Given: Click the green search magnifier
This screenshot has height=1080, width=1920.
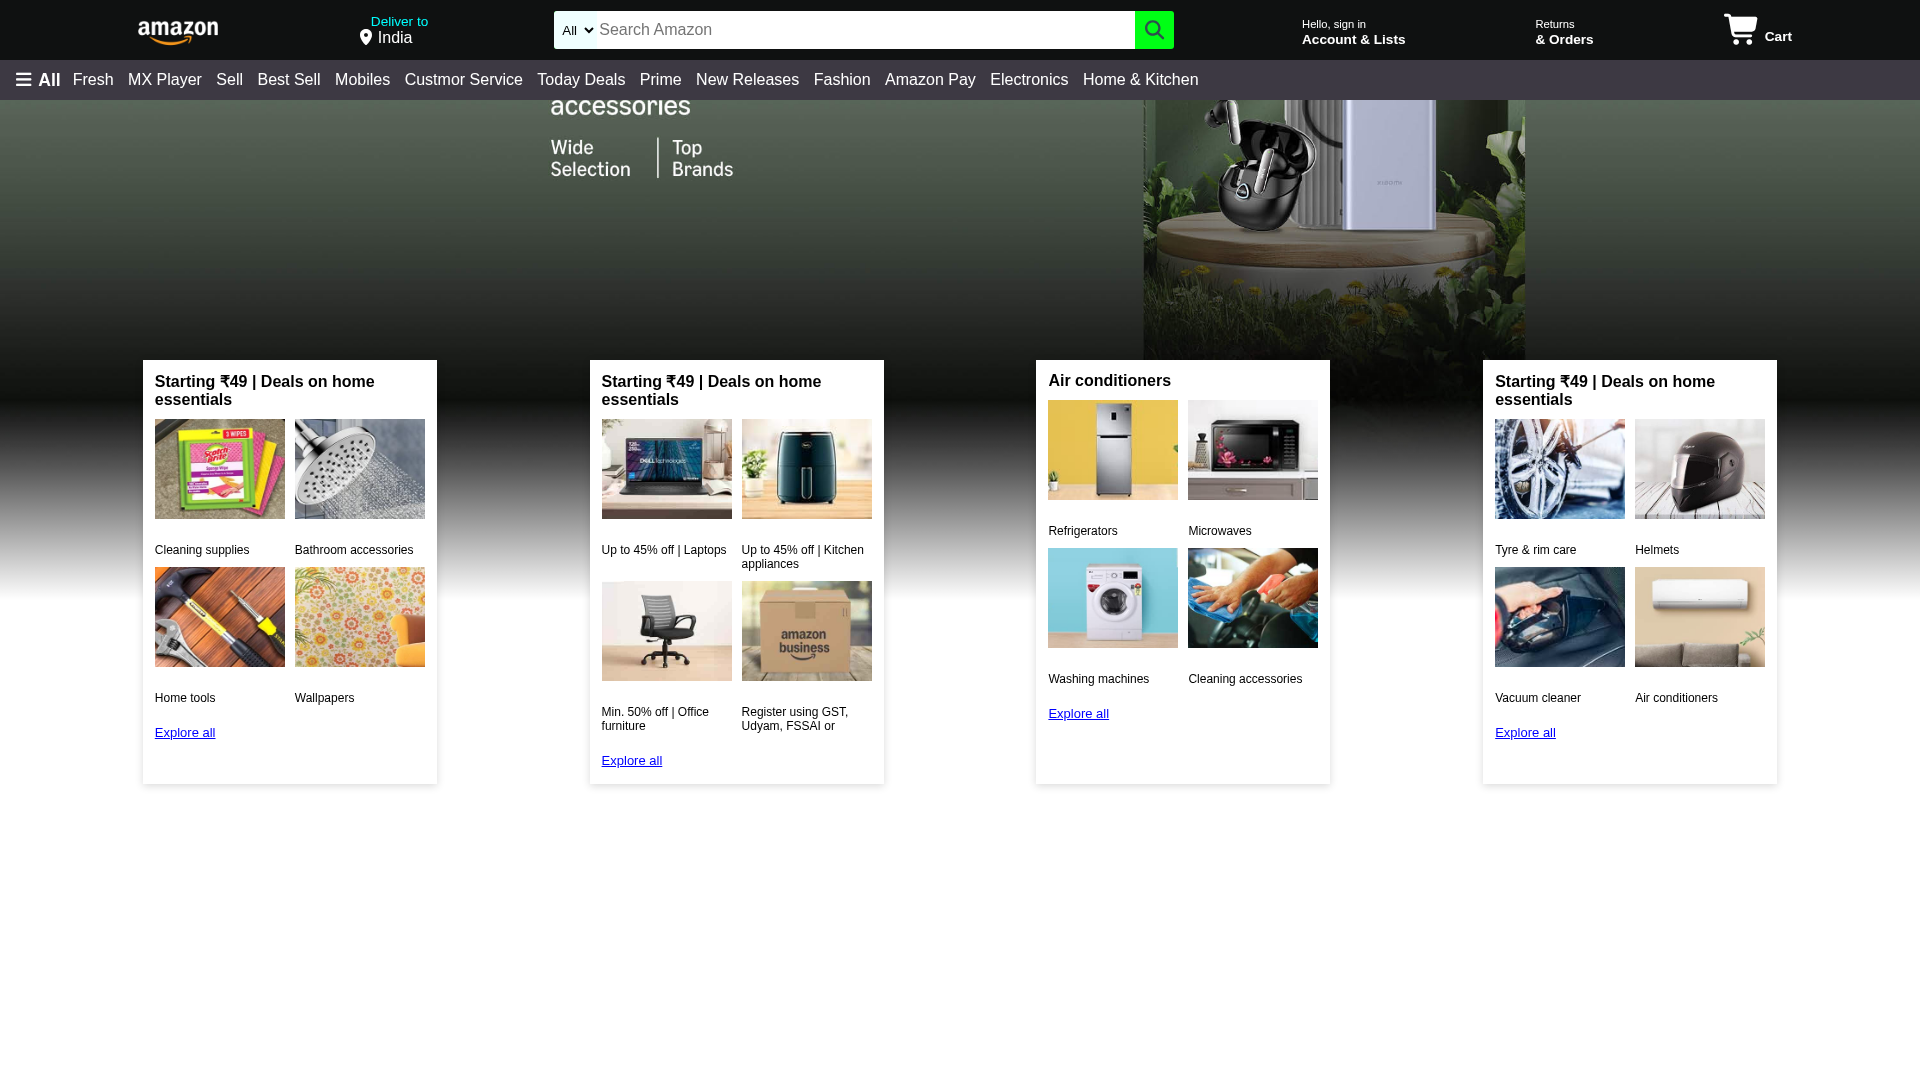Looking at the screenshot, I should 1154,30.
